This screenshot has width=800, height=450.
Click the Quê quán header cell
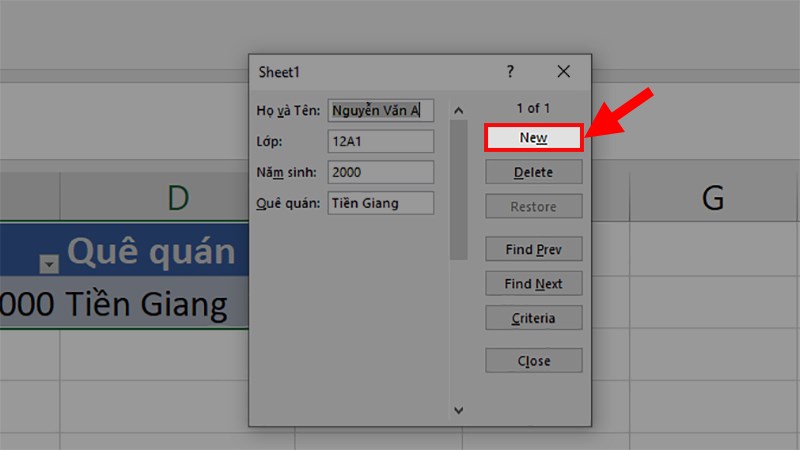(x=155, y=249)
